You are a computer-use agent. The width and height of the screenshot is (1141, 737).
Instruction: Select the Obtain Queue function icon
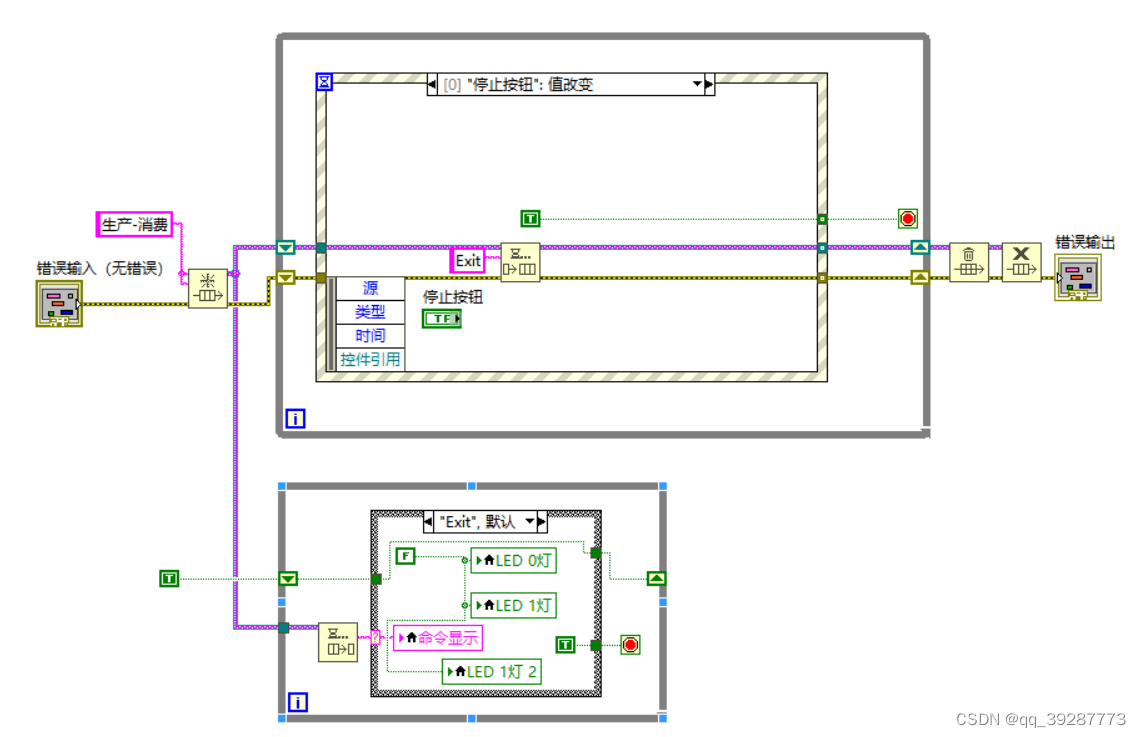tap(207, 287)
